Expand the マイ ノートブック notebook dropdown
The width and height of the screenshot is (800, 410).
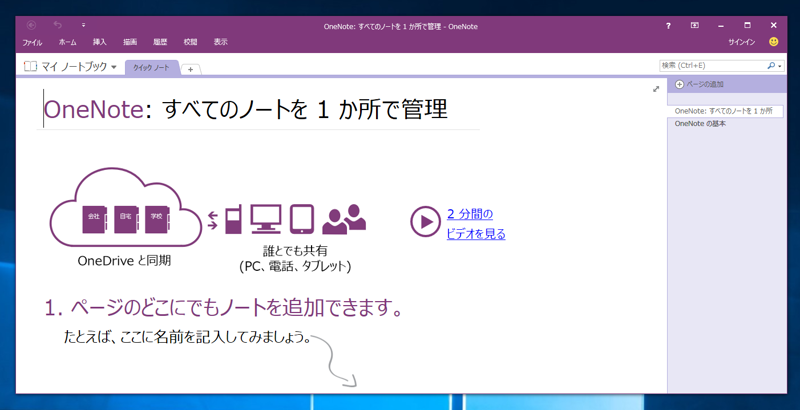pos(113,67)
